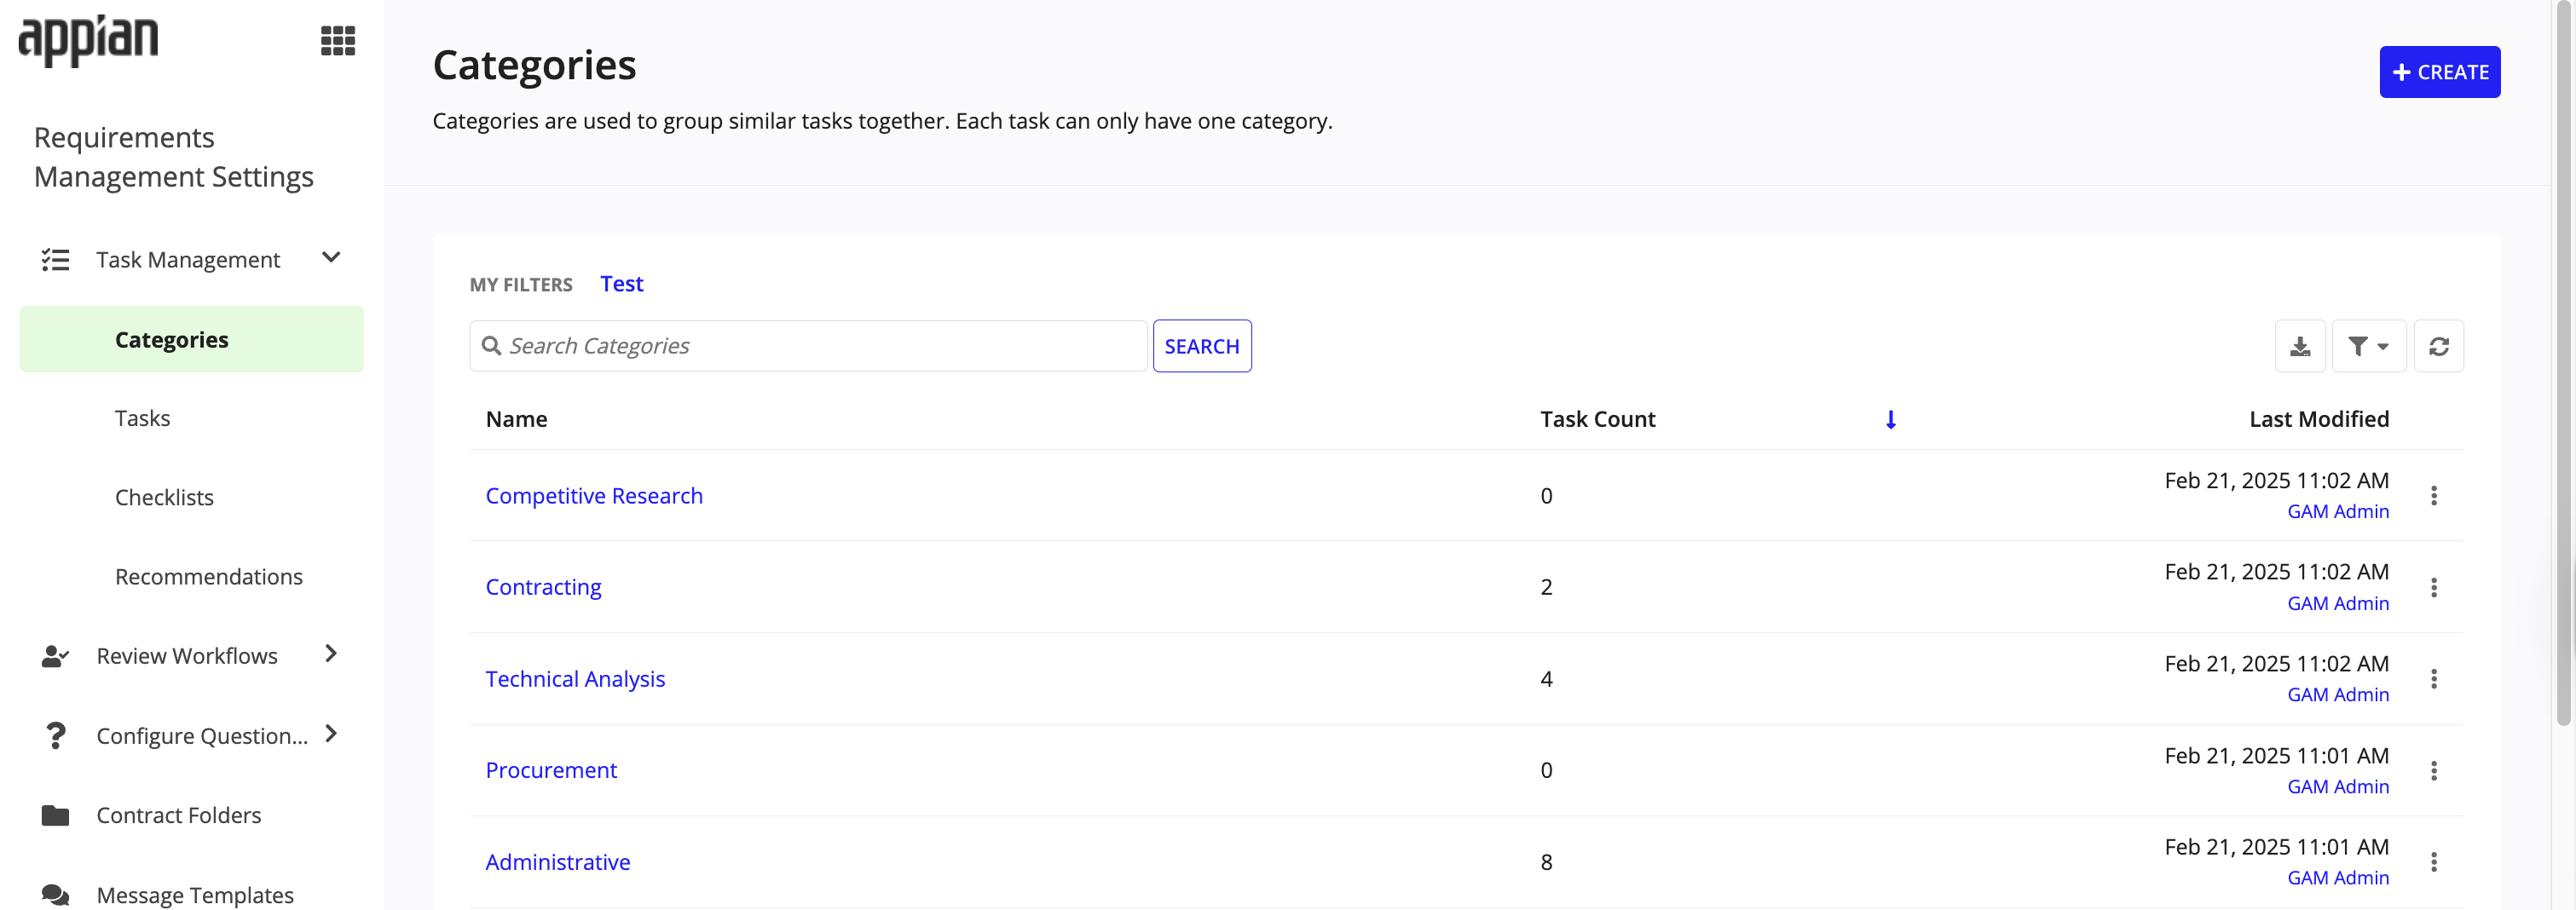Click the Configure Questions question mark icon
This screenshot has height=910, width=2576.
click(56, 736)
